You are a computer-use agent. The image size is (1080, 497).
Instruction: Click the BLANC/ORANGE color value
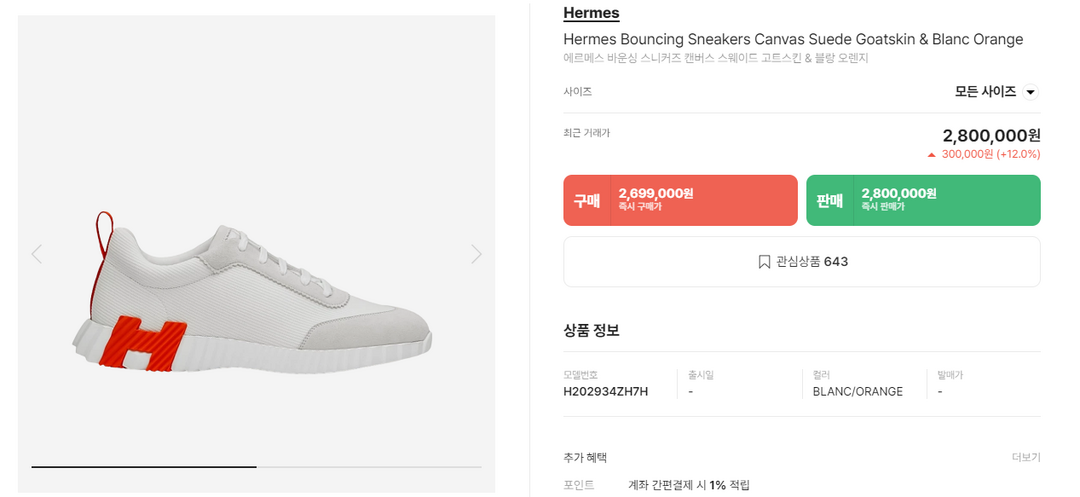click(857, 392)
